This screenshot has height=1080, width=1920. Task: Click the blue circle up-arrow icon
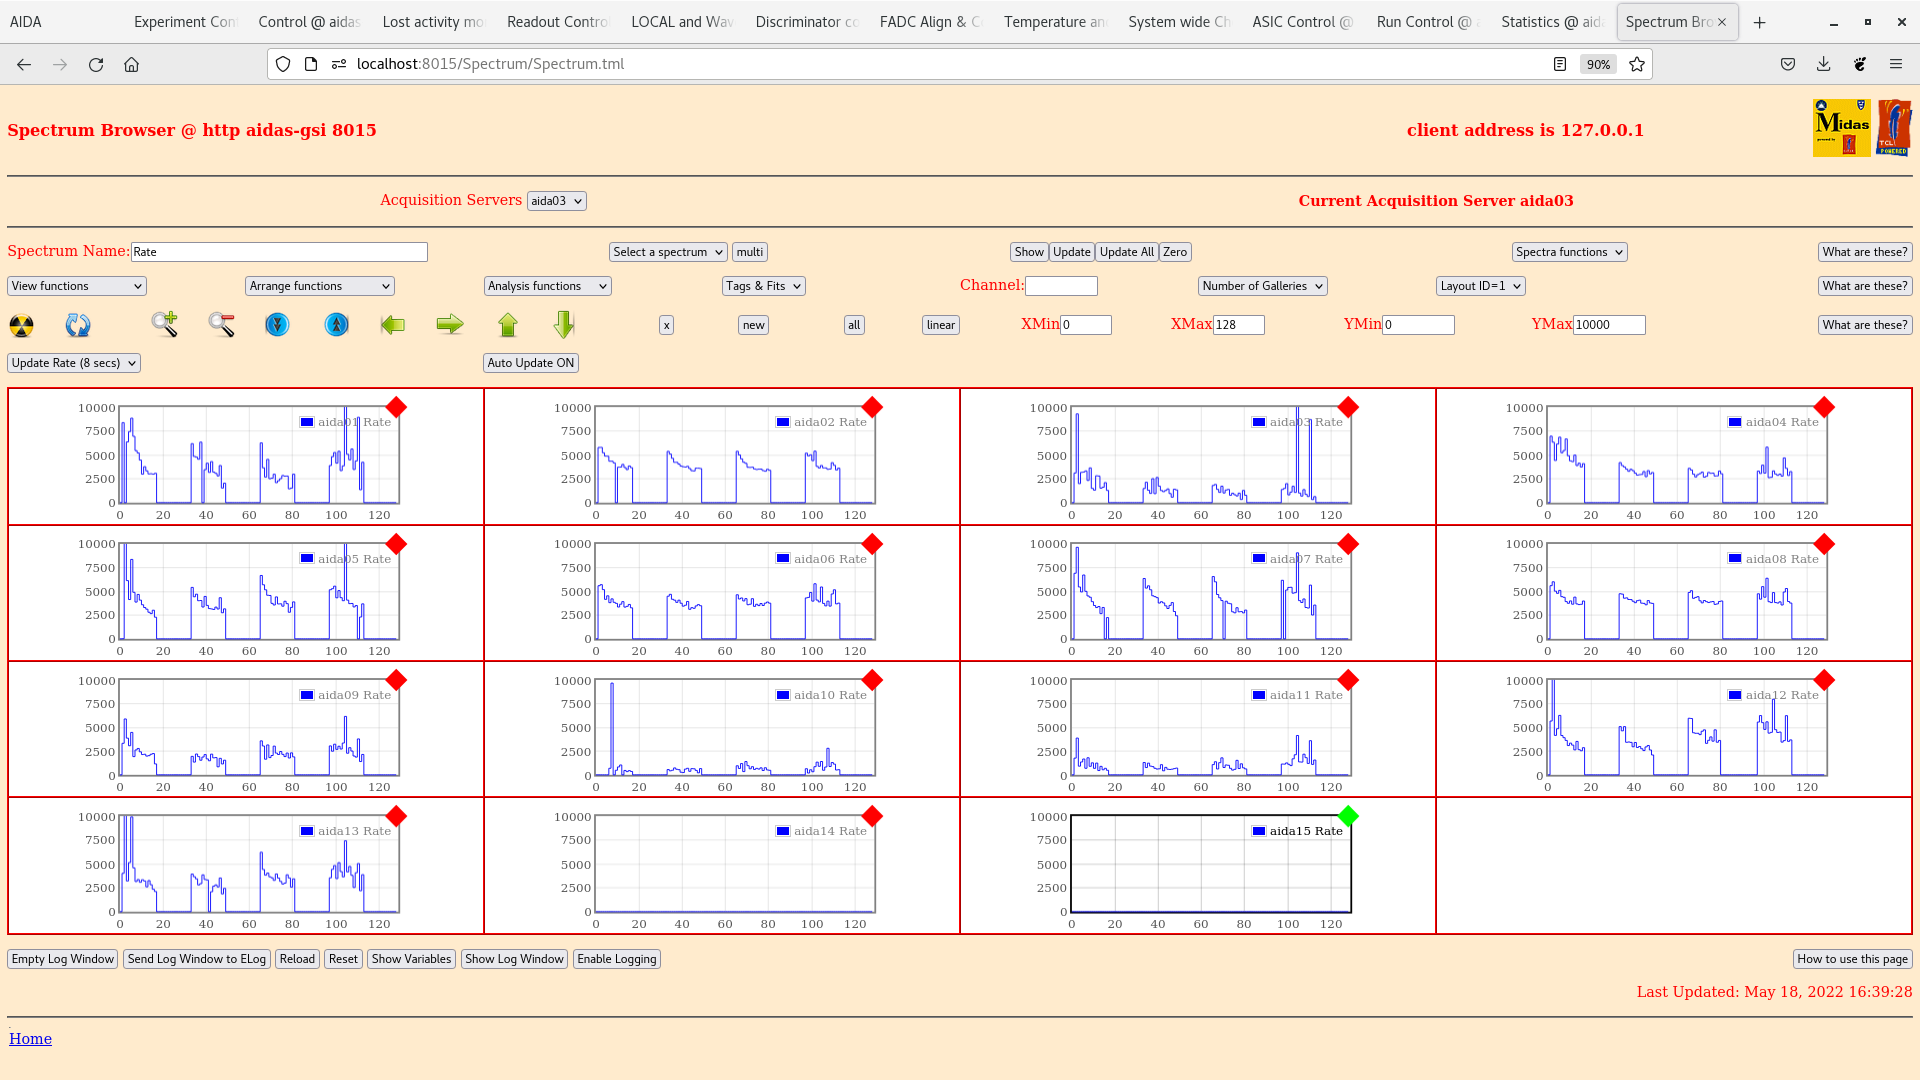[x=337, y=324]
